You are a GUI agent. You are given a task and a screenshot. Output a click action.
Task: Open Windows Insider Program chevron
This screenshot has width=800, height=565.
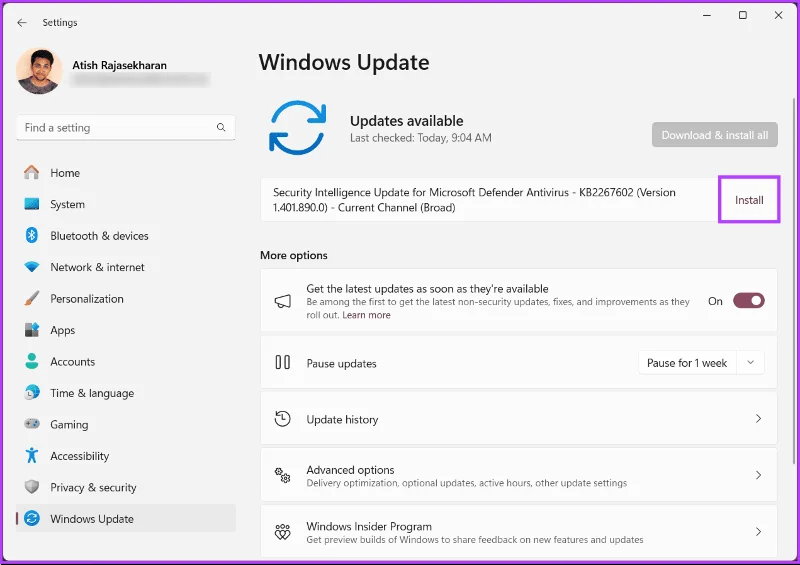pos(759,532)
